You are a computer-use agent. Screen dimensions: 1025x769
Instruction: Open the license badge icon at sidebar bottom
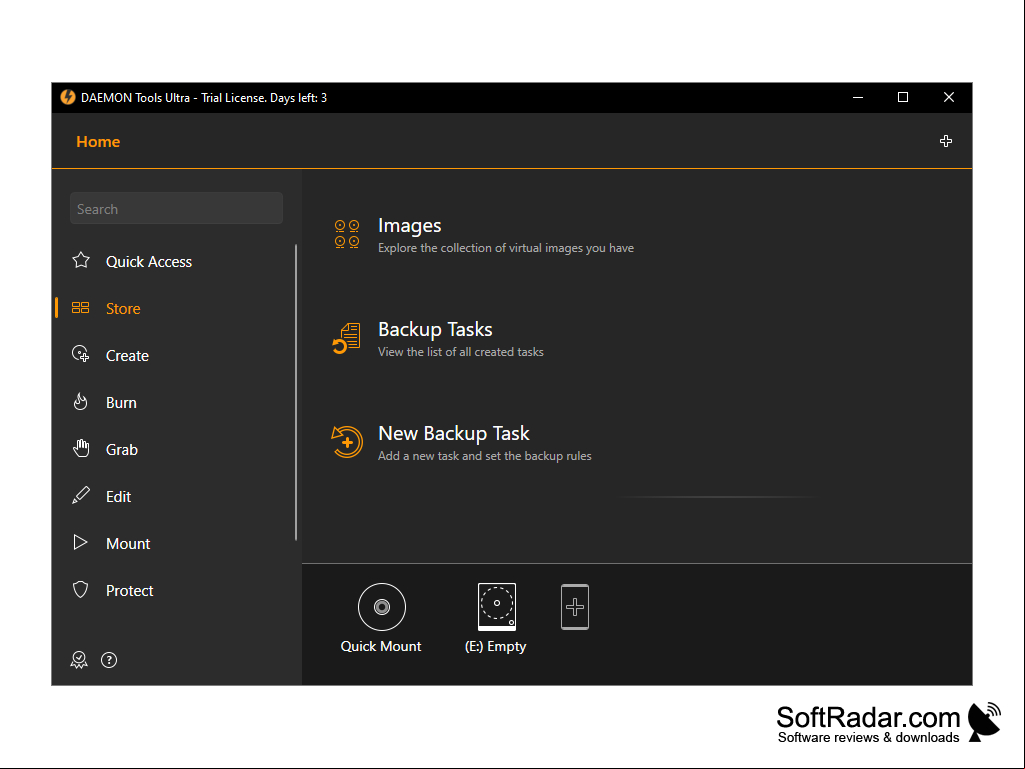tap(79, 660)
